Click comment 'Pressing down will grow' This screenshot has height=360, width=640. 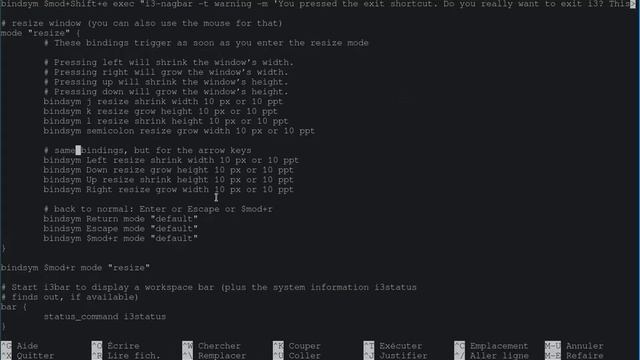click(x=166, y=92)
